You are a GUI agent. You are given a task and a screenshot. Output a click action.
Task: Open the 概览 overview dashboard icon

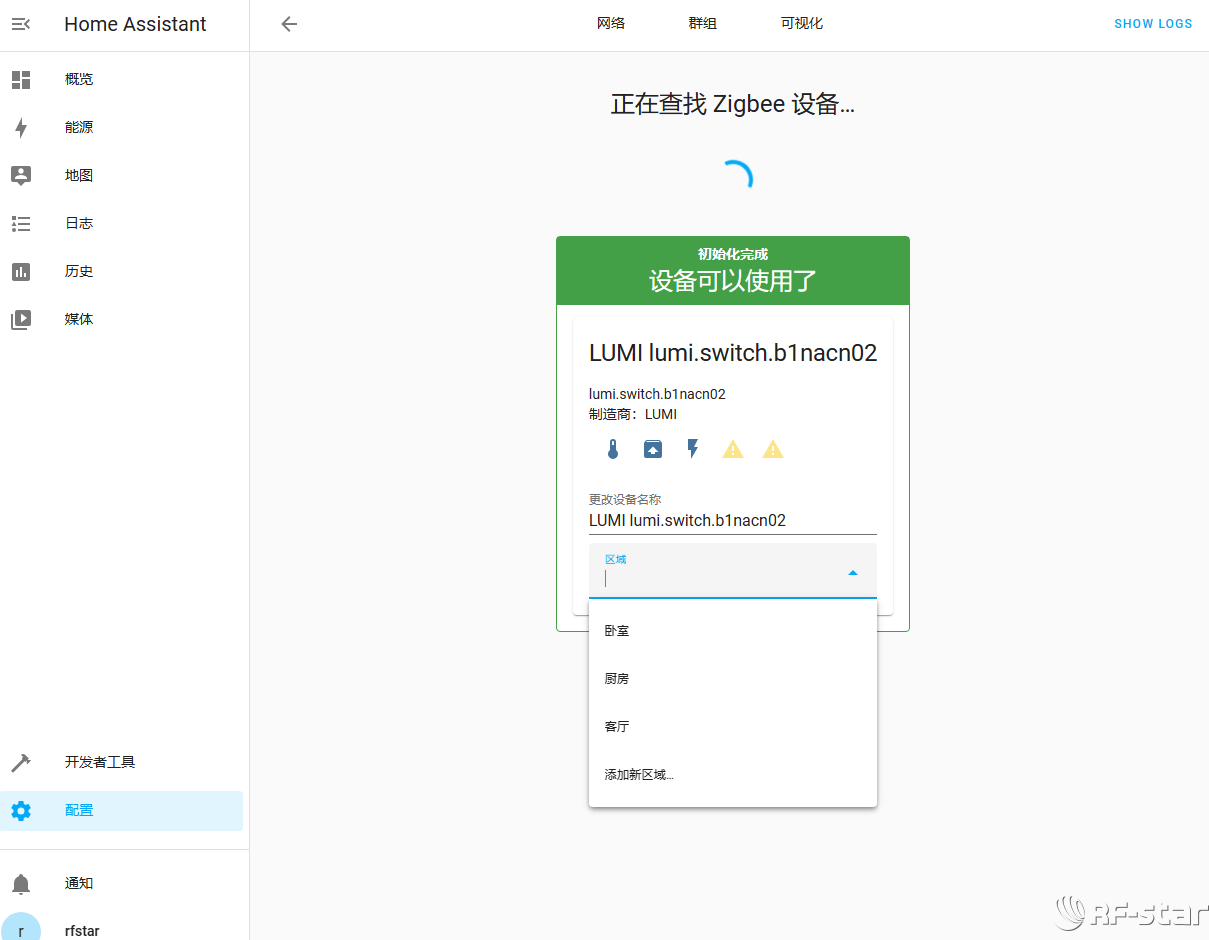click(21, 80)
